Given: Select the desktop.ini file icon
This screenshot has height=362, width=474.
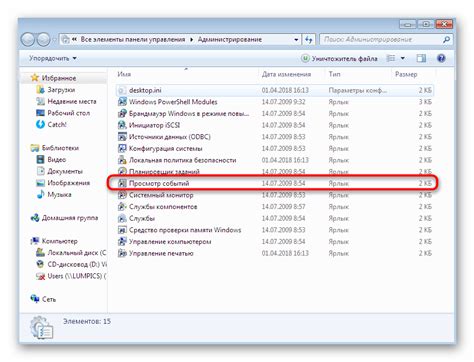Looking at the screenshot, I should (x=122, y=90).
